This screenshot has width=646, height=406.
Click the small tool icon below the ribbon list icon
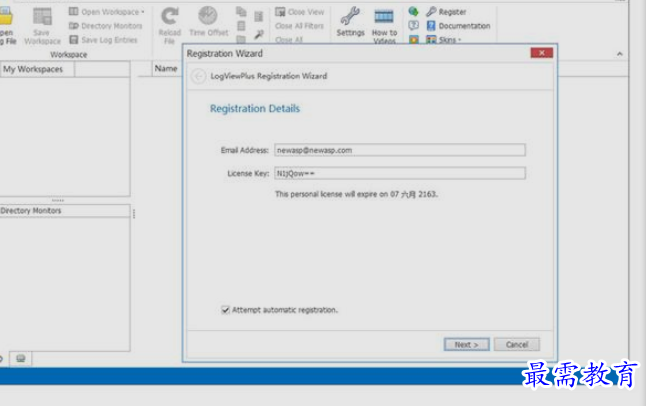[259, 34]
